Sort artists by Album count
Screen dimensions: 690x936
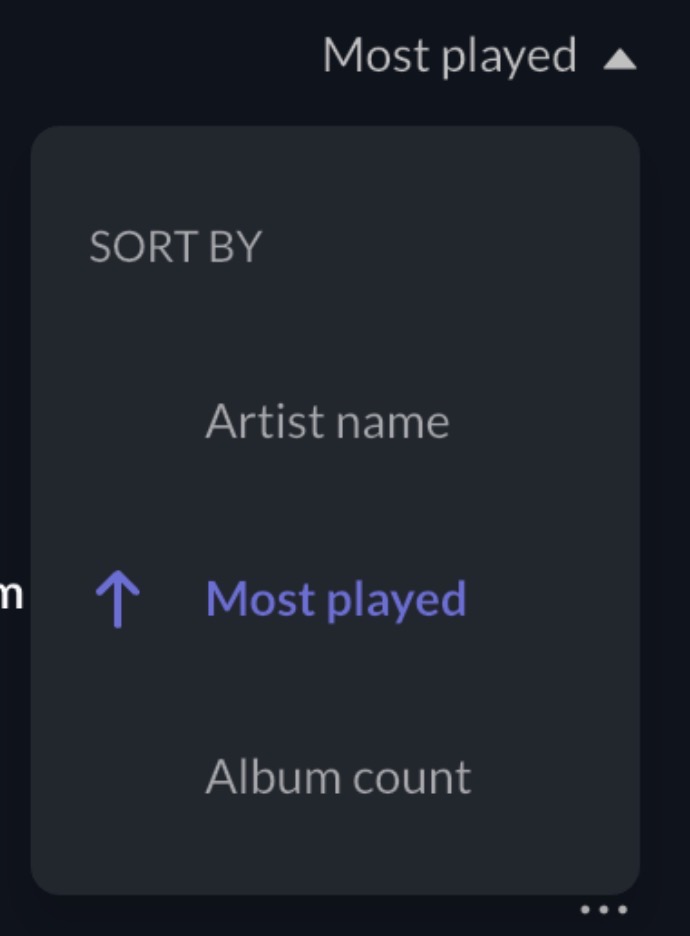(338, 777)
